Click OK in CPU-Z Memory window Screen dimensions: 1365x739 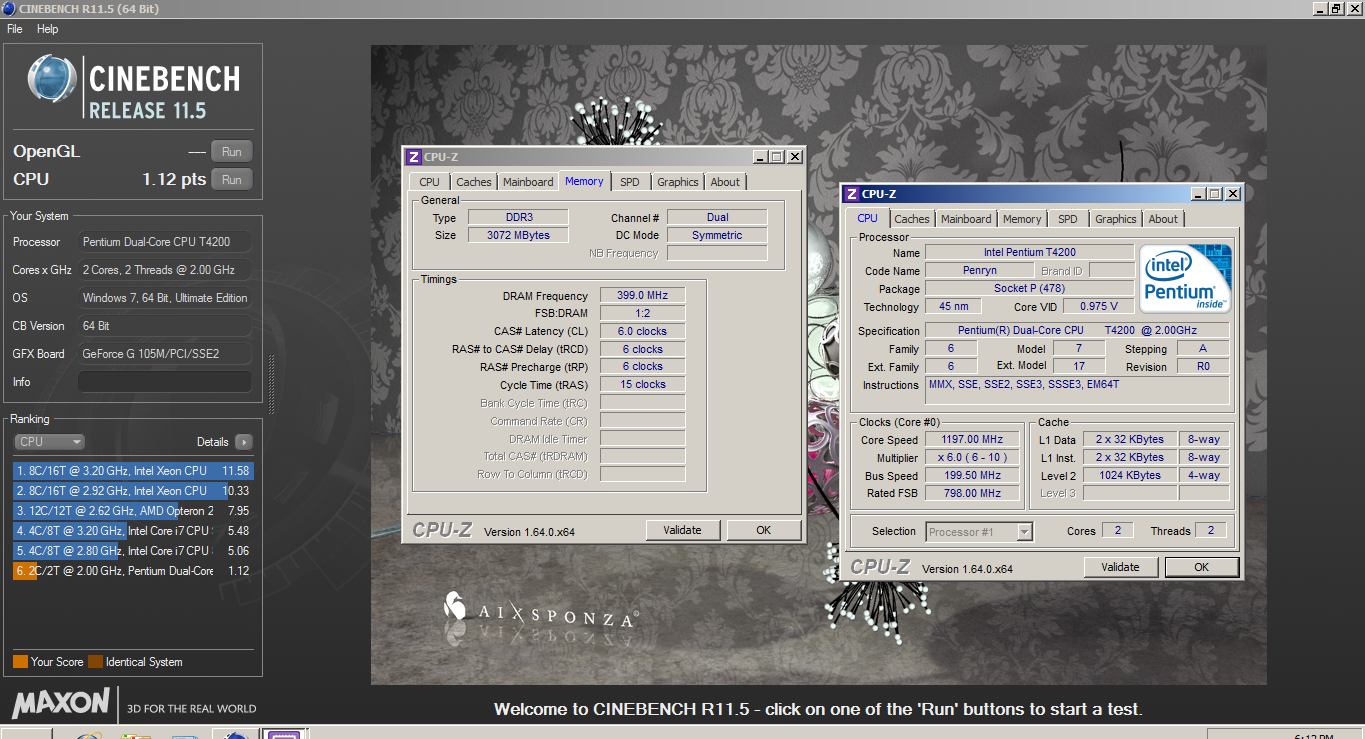click(763, 530)
